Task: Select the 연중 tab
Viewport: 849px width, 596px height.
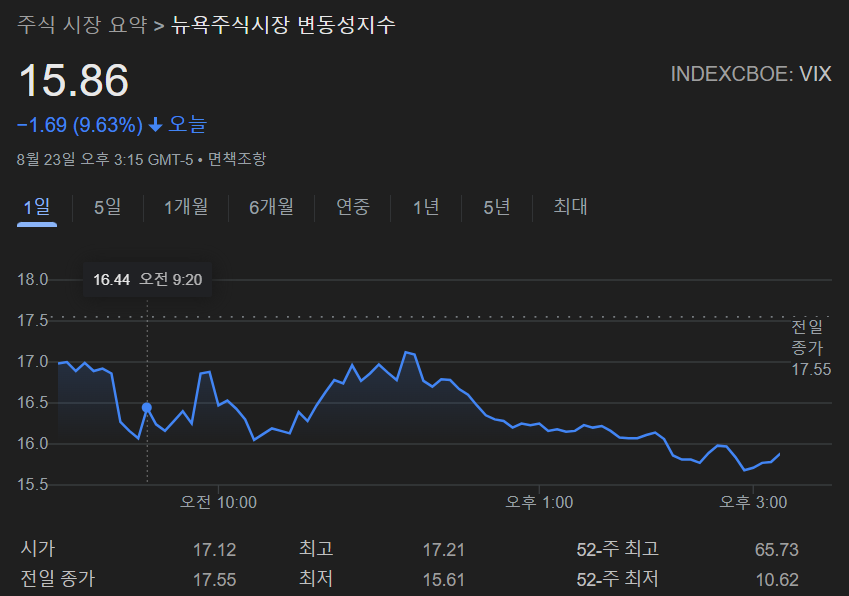Action: (x=353, y=207)
